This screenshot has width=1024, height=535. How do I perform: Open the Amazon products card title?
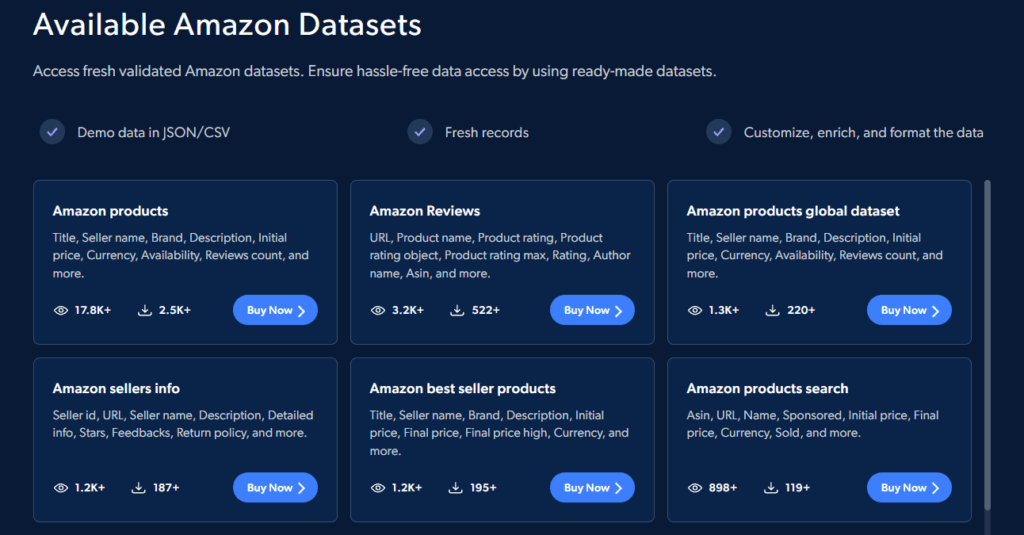pyautogui.click(x=110, y=211)
